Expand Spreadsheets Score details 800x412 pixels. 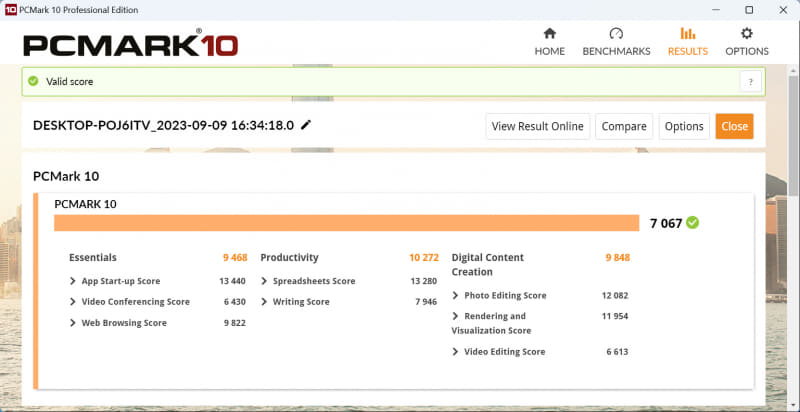coord(264,281)
